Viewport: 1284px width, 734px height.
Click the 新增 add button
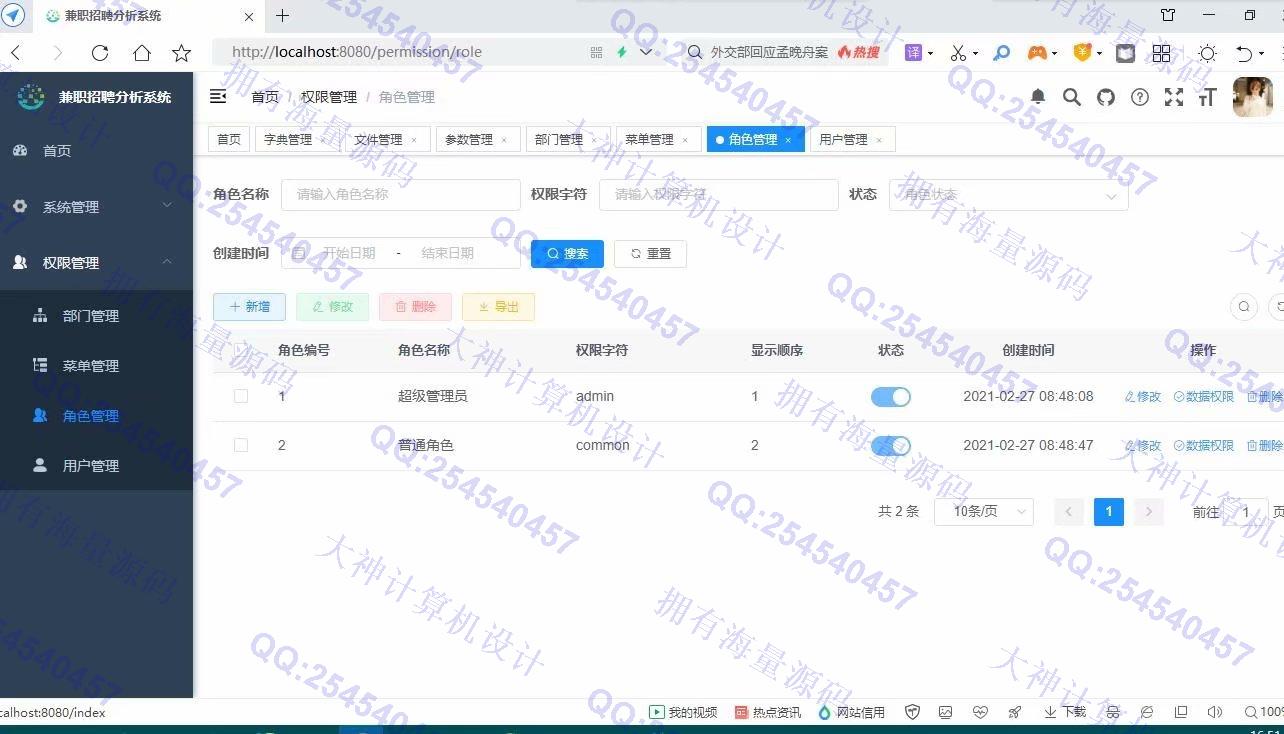pyautogui.click(x=249, y=307)
